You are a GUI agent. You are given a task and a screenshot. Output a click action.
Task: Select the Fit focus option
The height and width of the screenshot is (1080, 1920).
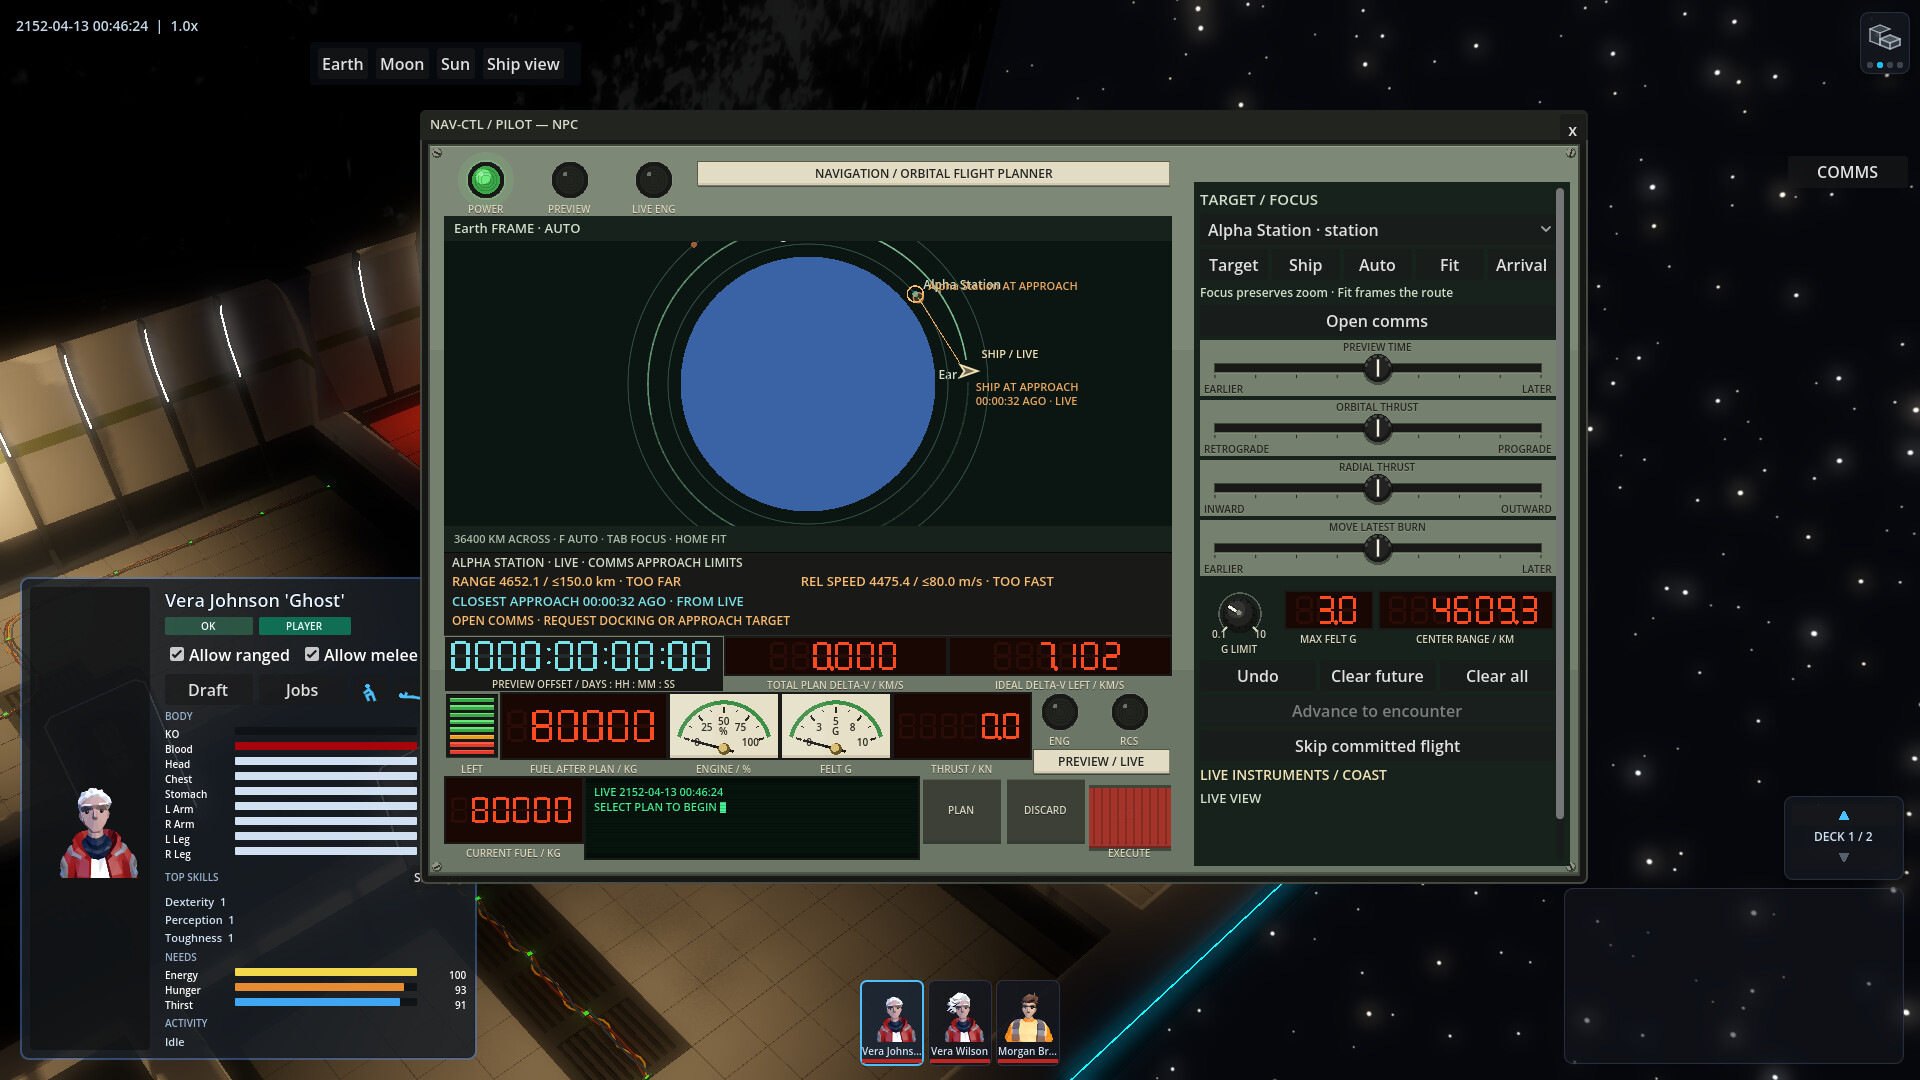[x=1449, y=265]
